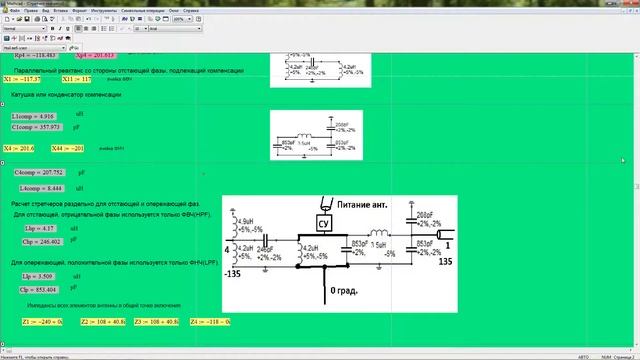Click the Paste icon
This screenshot has height=360, width=640.
click(78, 19)
